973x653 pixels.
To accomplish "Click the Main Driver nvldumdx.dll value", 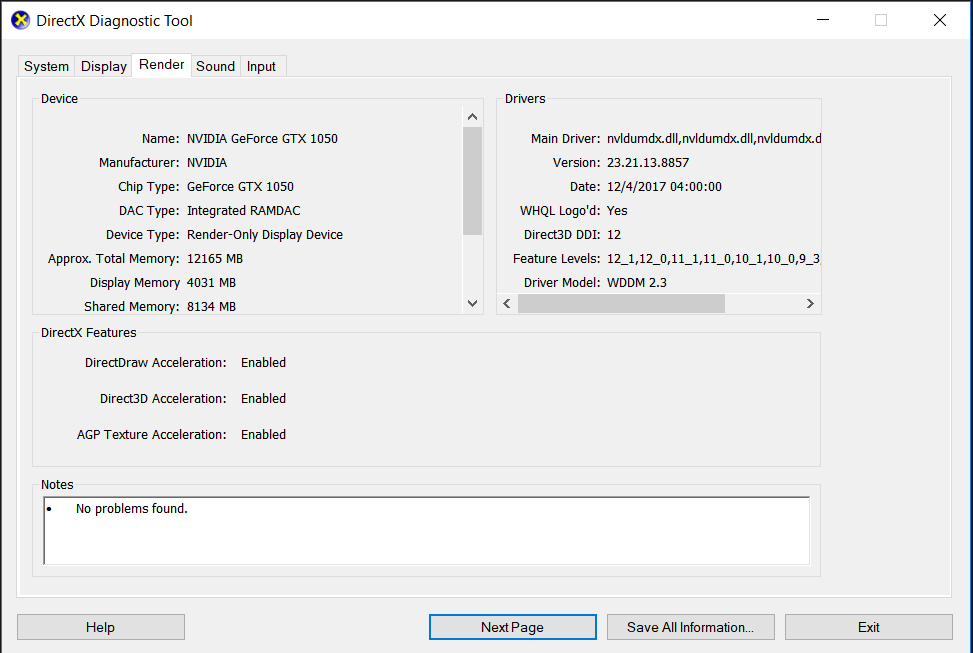I will pos(714,138).
